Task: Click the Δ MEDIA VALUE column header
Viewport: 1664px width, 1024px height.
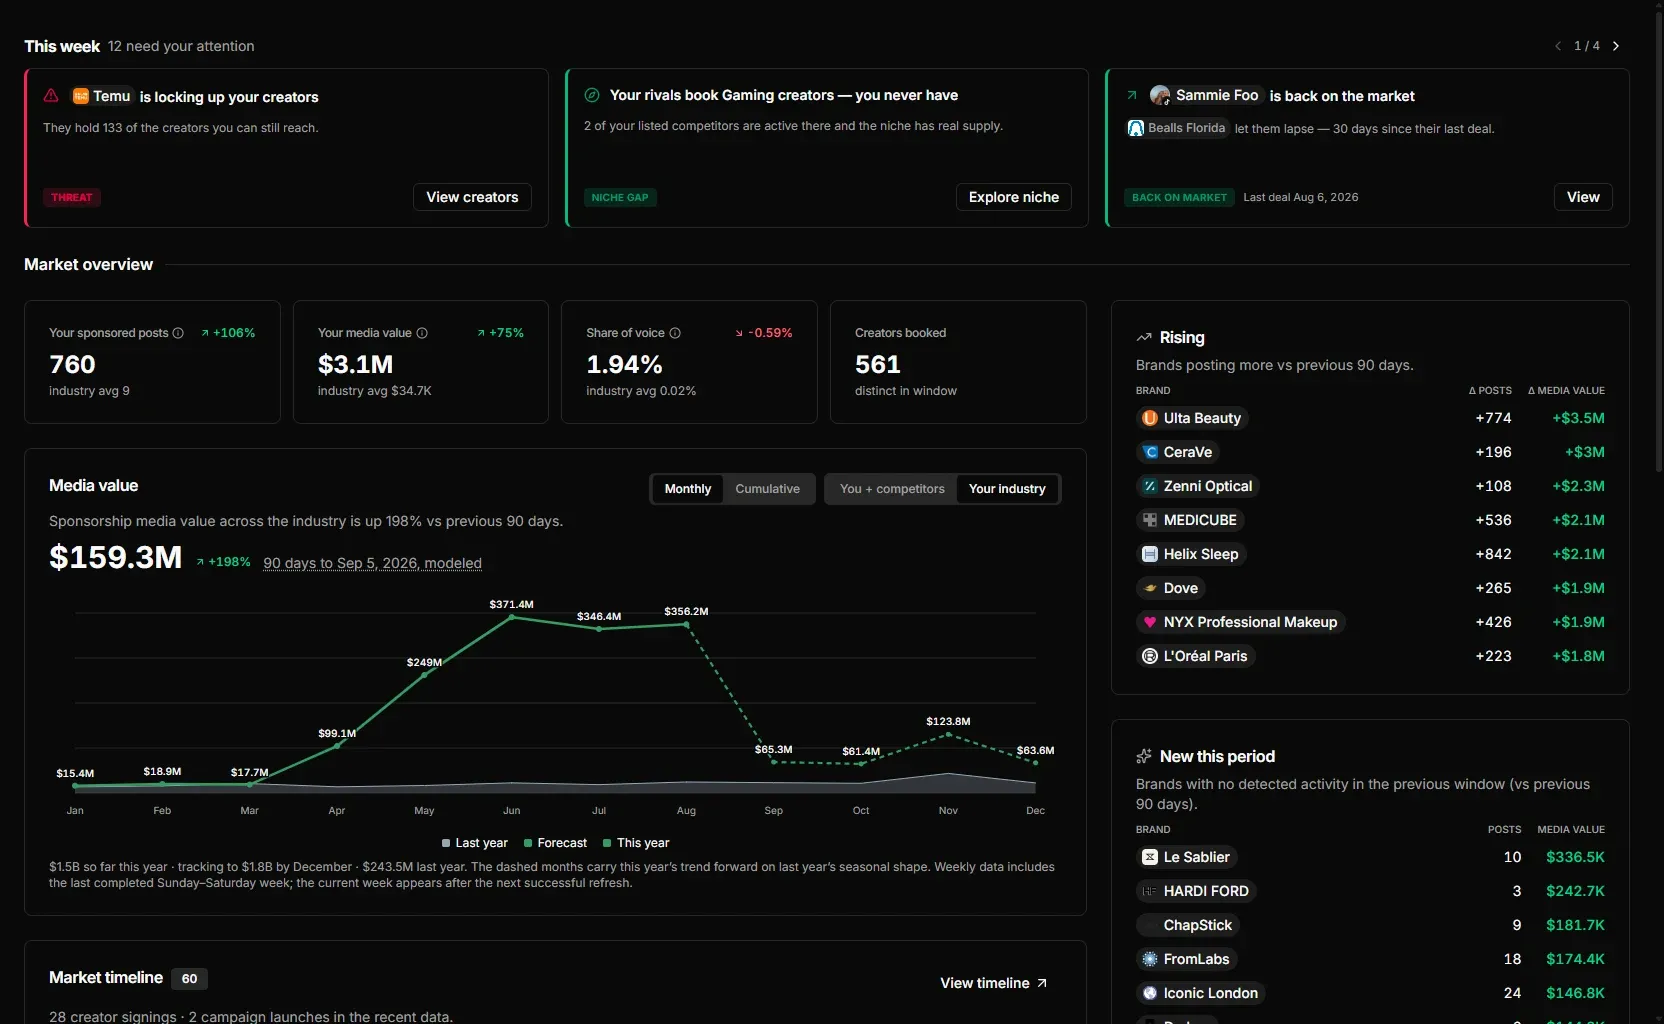Action: coord(1566,391)
